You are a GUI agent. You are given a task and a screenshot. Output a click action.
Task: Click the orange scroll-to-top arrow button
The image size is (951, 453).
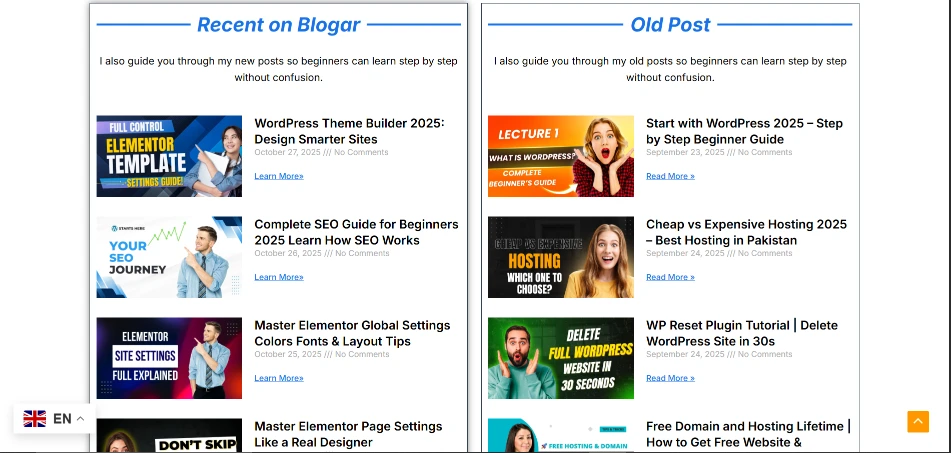click(918, 421)
